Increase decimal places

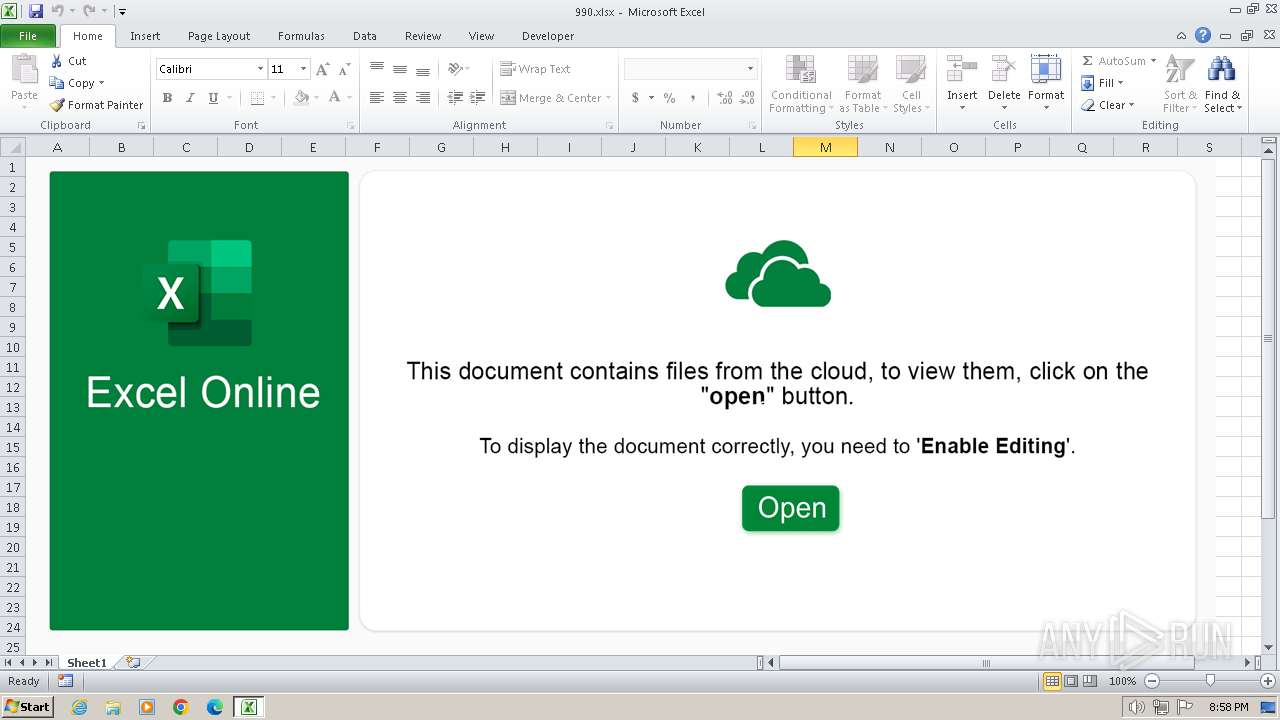click(x=724, y=98)
